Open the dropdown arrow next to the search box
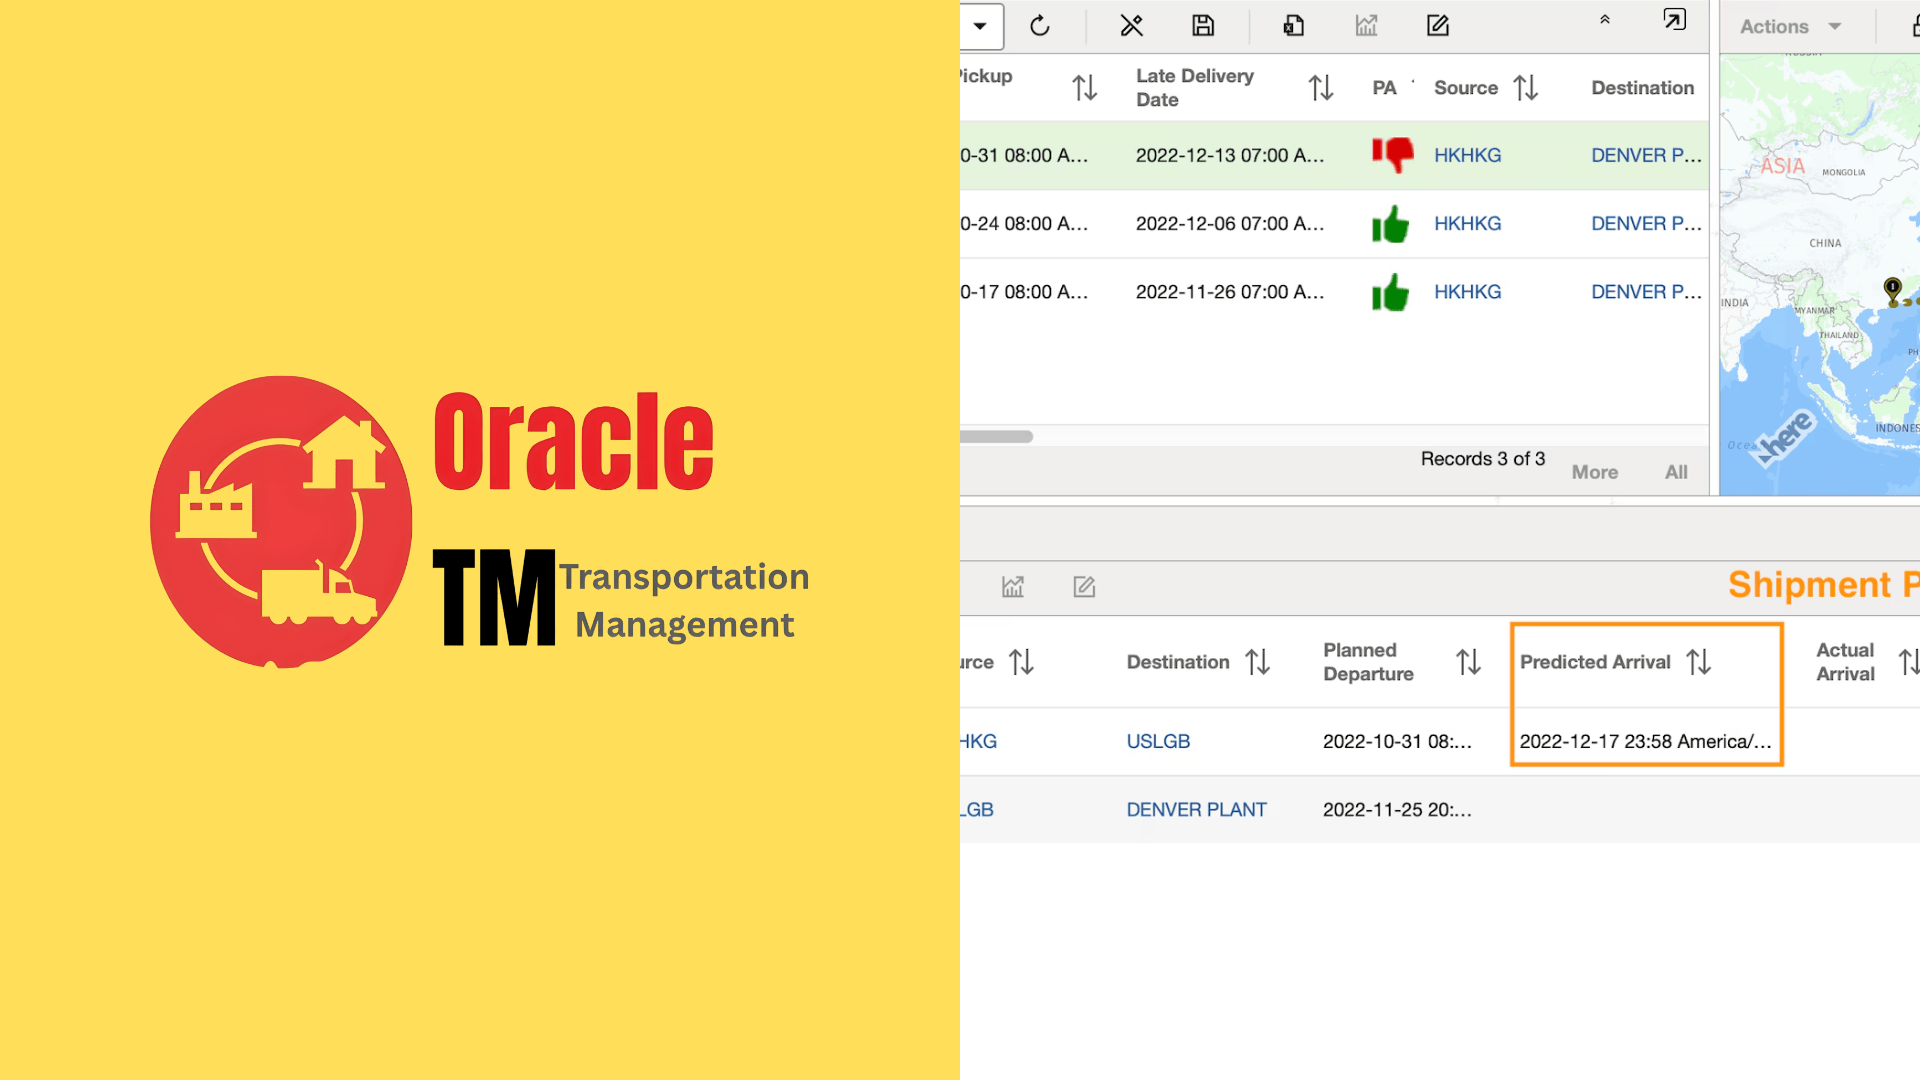The image size is (1920, 1080). 981,27
